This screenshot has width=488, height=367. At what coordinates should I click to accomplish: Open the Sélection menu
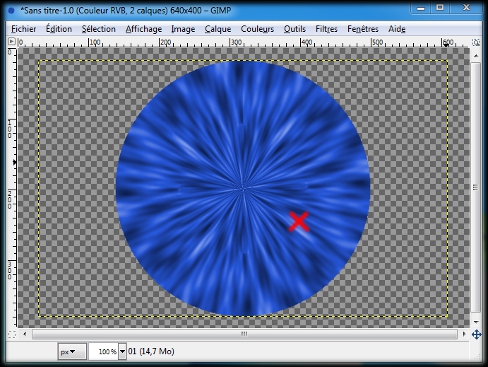99,29
